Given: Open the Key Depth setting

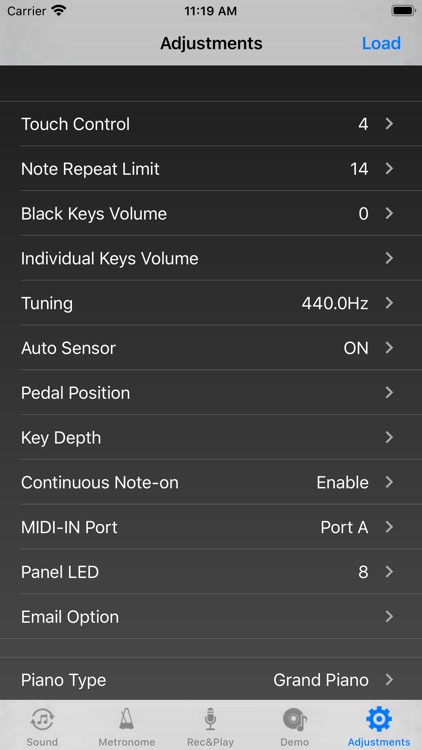Looking at the screenshot, I should 211,437.
